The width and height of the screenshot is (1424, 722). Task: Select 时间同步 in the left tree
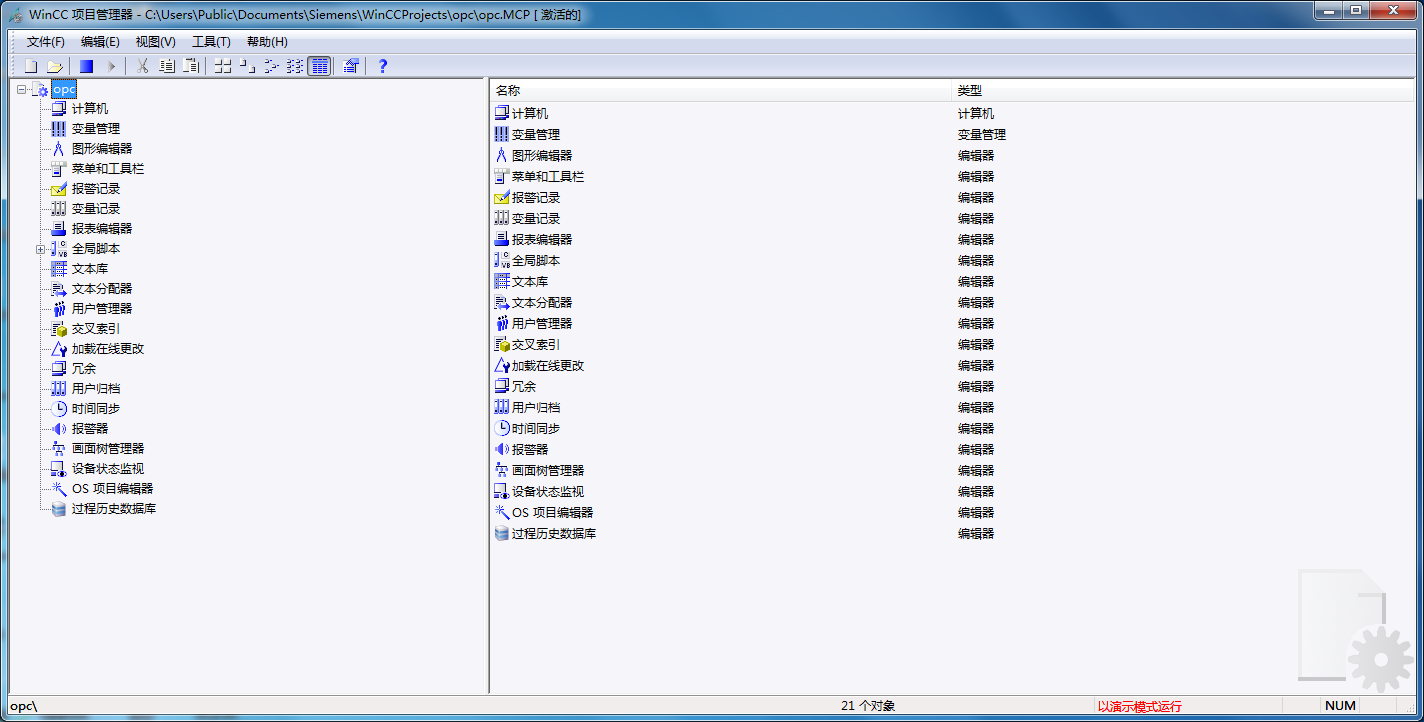pyautogui.click(x=96, y=409)
